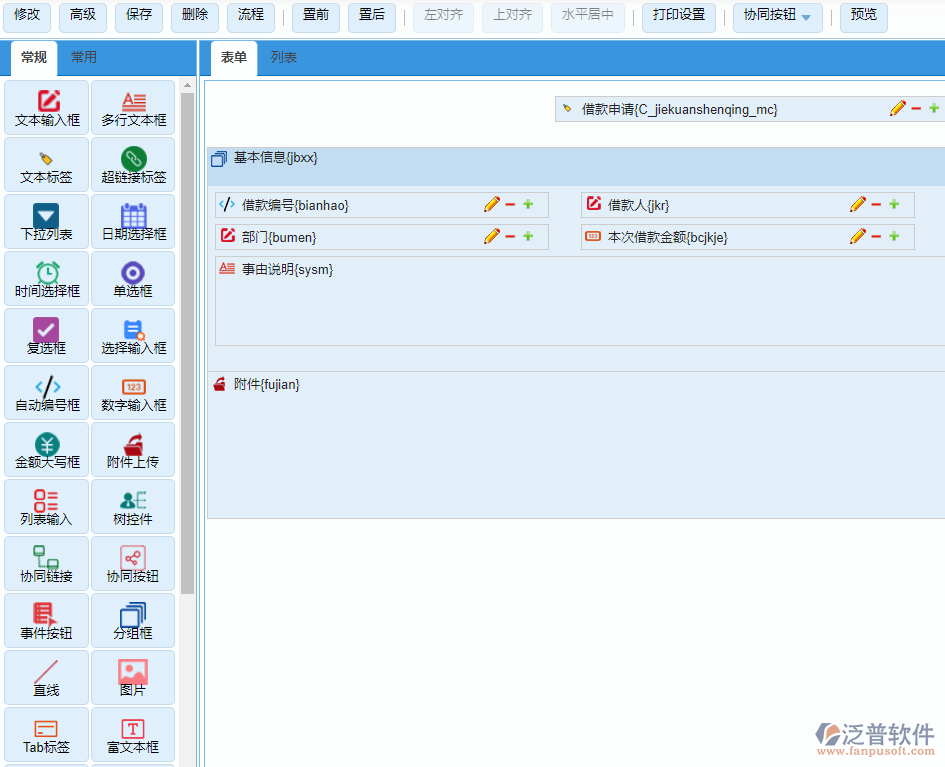Image resolution: width=945 pixels, height=767 pixels.
Task: Switch to the 列表 tab
Action: [284, 58]
